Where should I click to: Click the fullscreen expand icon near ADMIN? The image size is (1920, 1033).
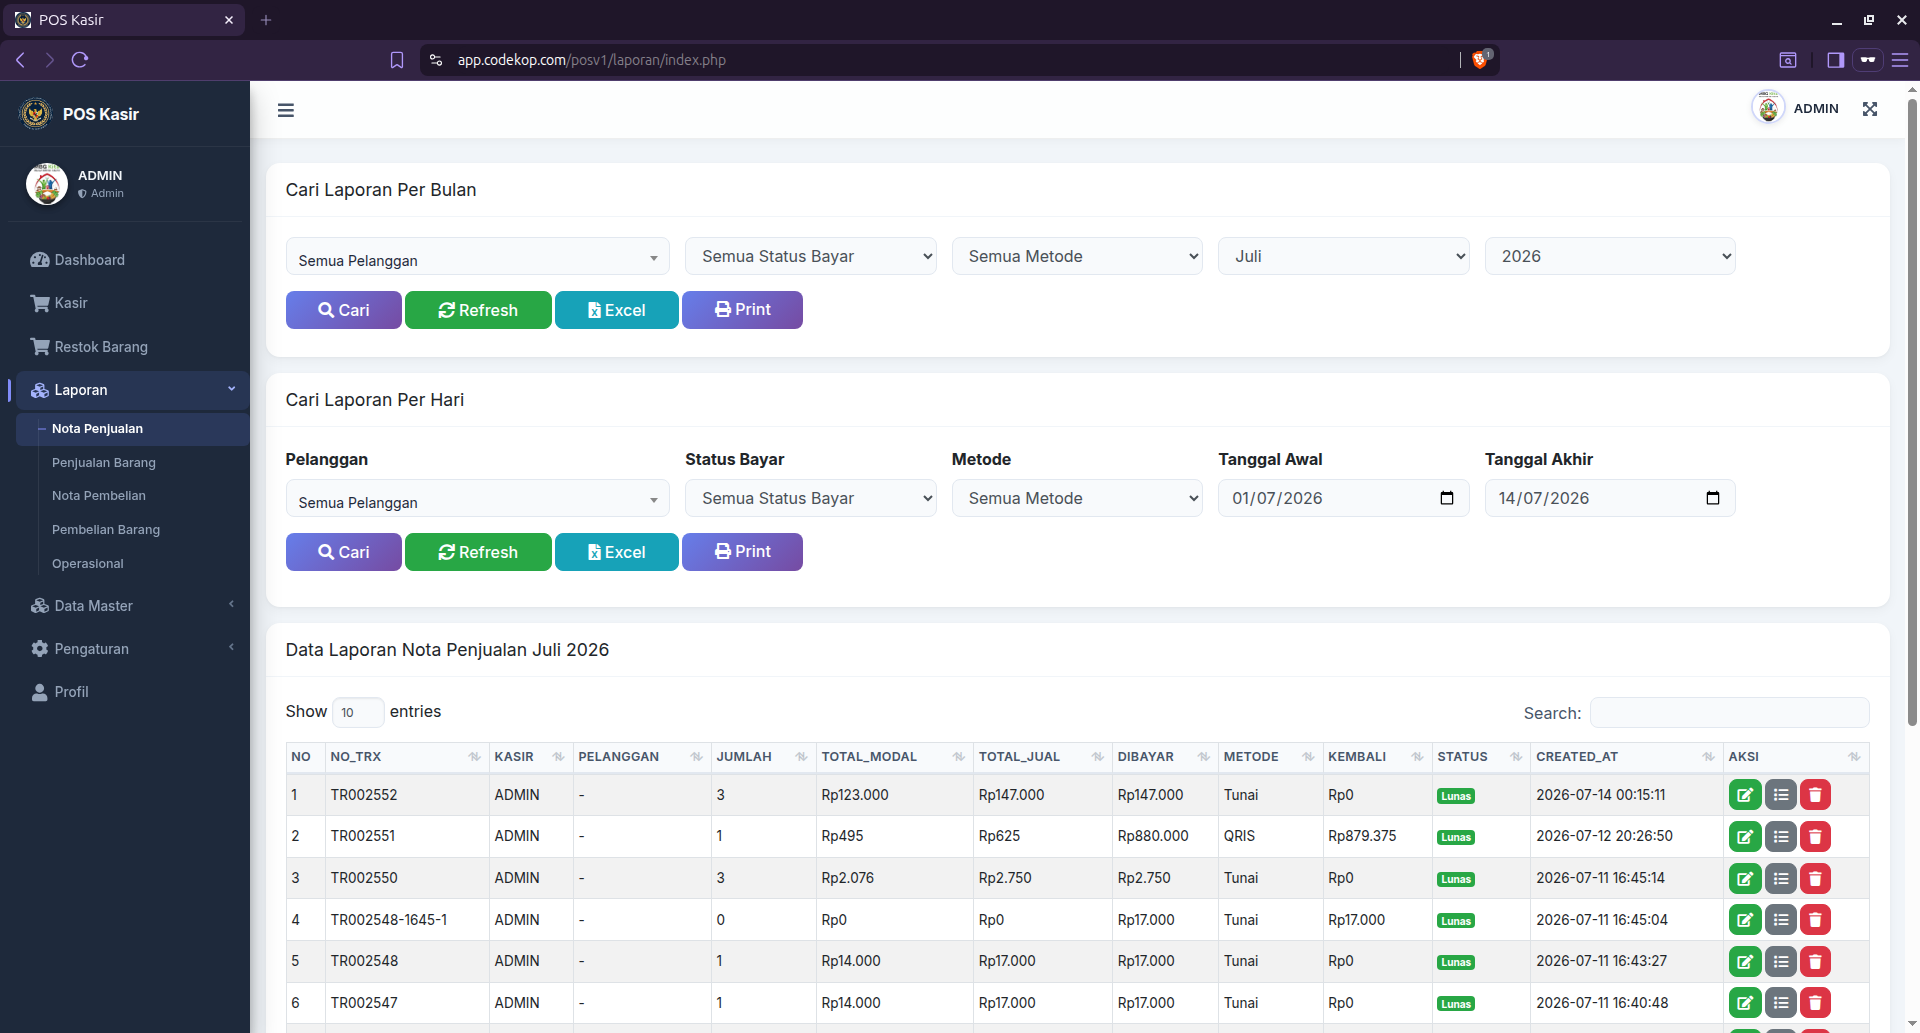click(x=1870, y=109)
